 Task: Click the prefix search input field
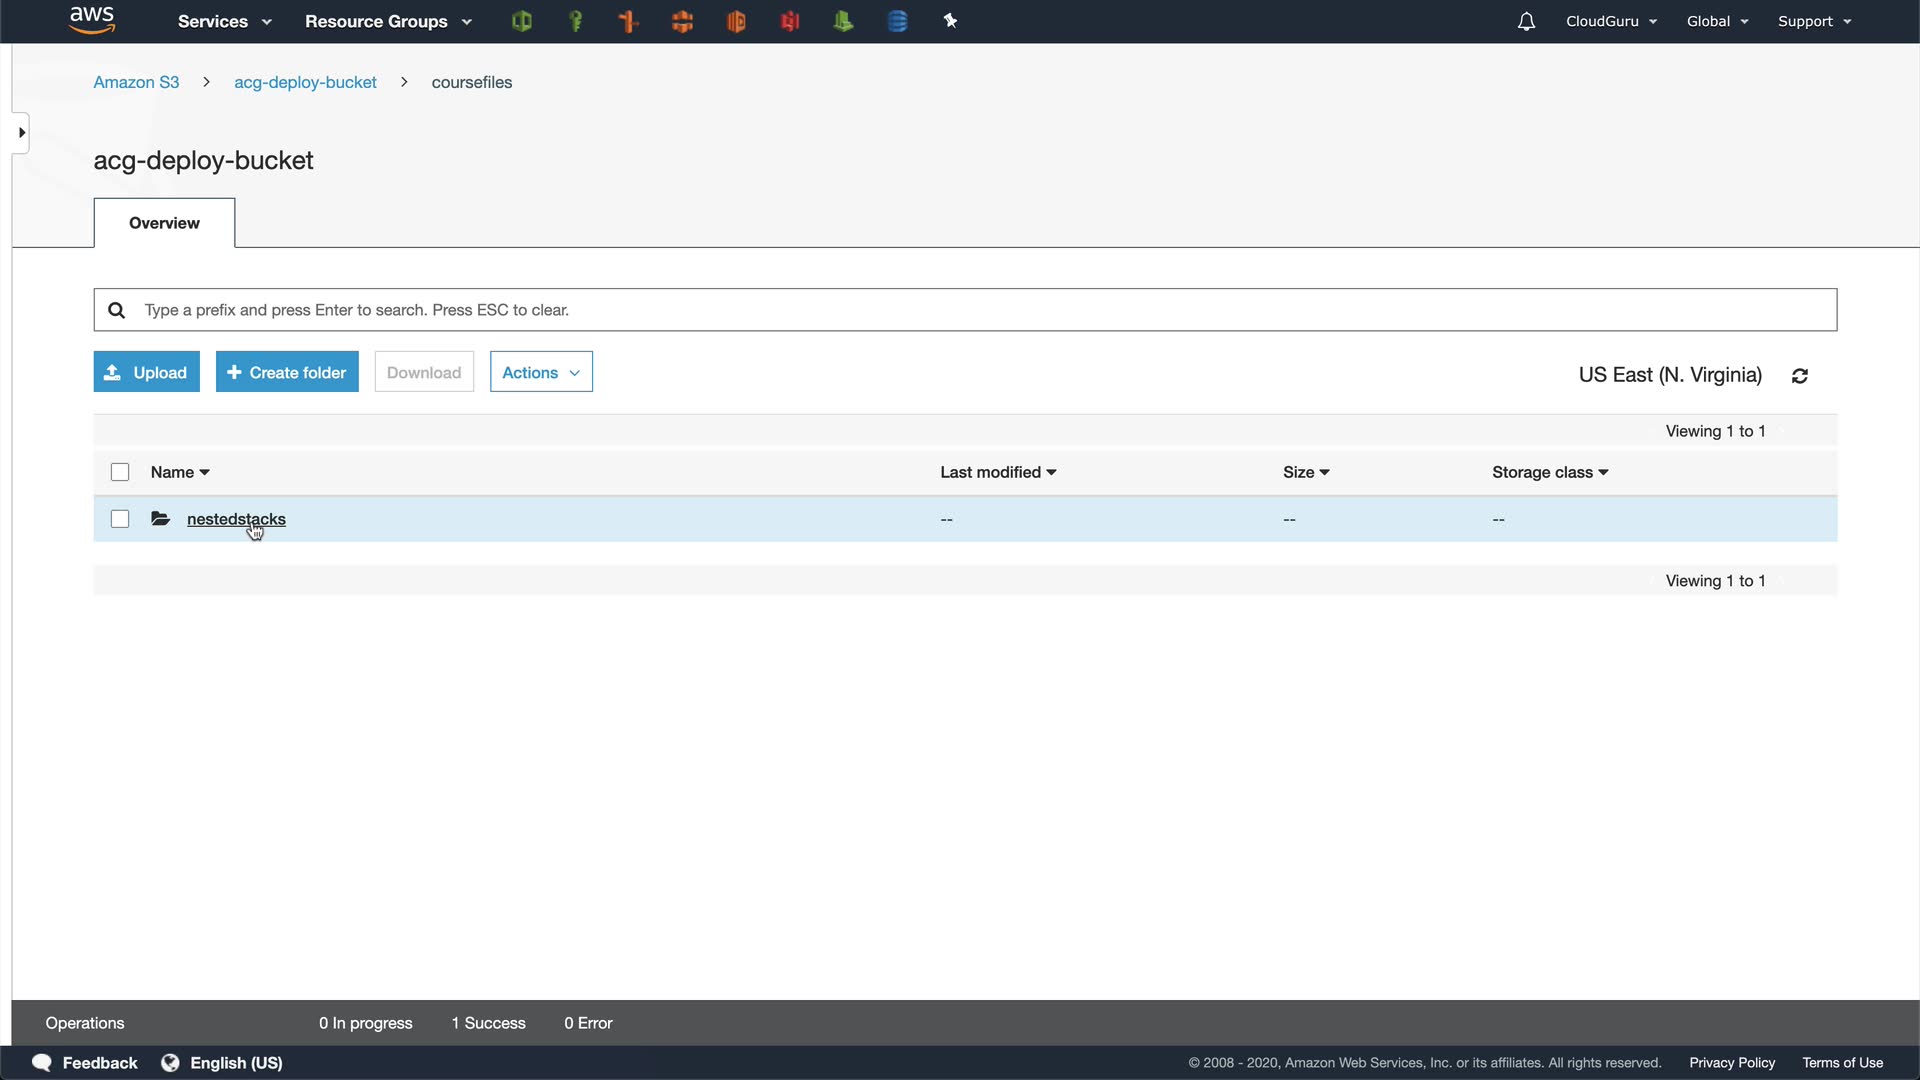(965, 310)
